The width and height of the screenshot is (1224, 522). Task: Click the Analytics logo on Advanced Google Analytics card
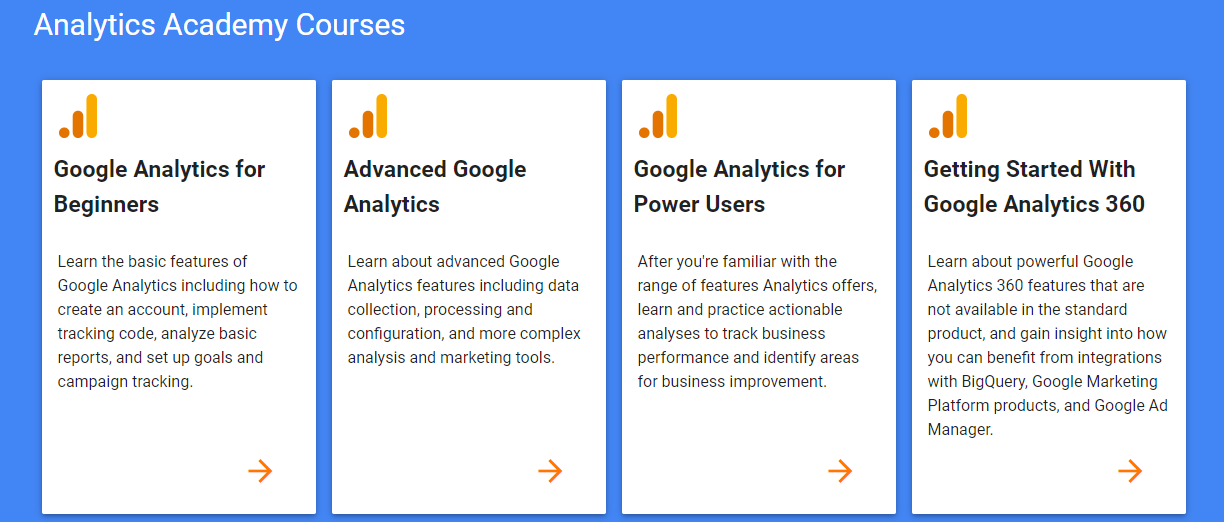pyautogui.click(x=368, y=117)
